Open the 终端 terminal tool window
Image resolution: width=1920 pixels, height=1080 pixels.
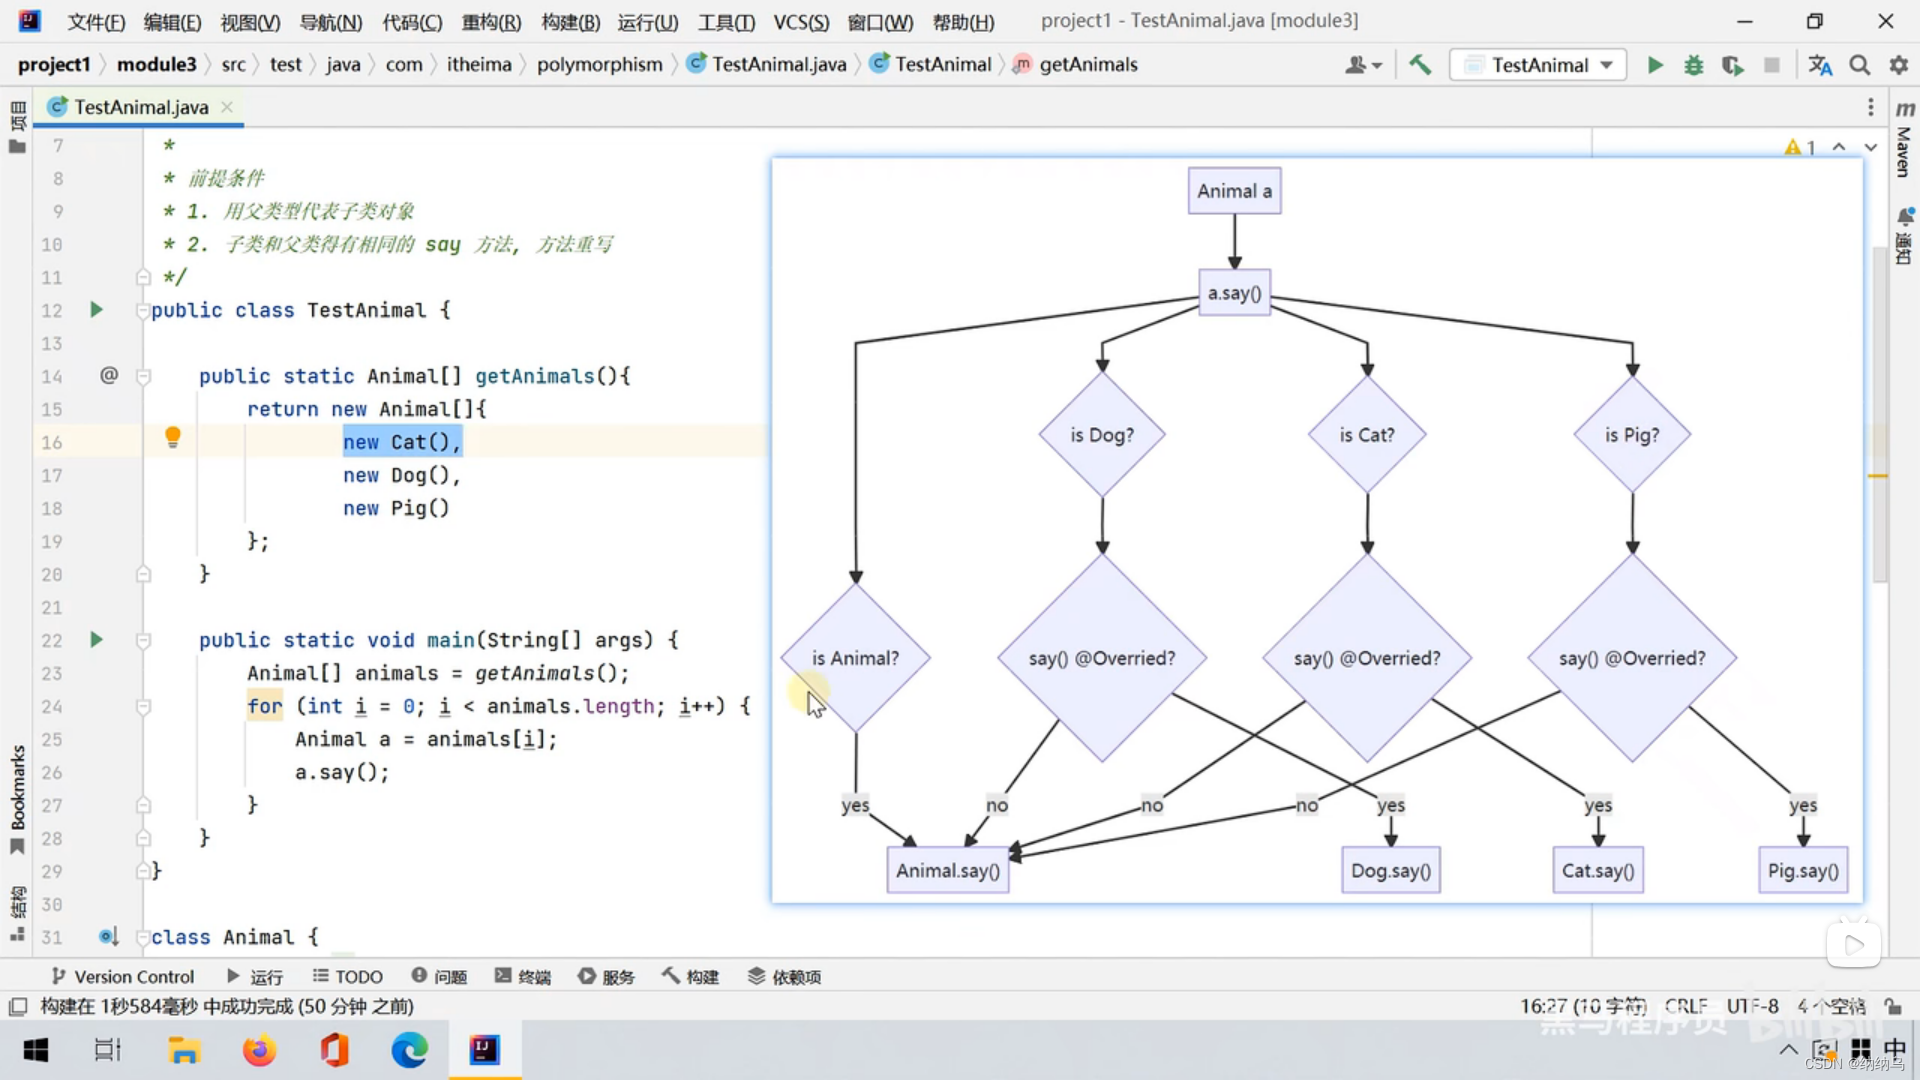[523, 977]
